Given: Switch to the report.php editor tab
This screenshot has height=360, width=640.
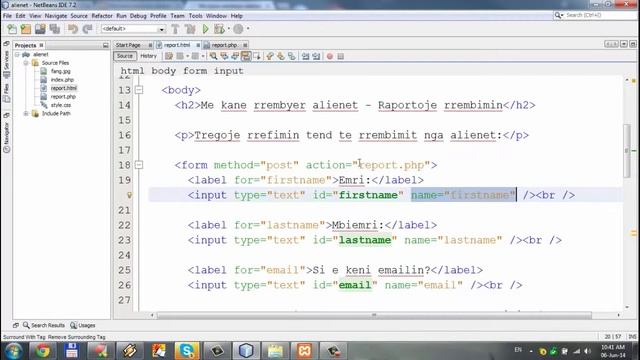Looking at the screenshot, I should click(x=224, y=45).
